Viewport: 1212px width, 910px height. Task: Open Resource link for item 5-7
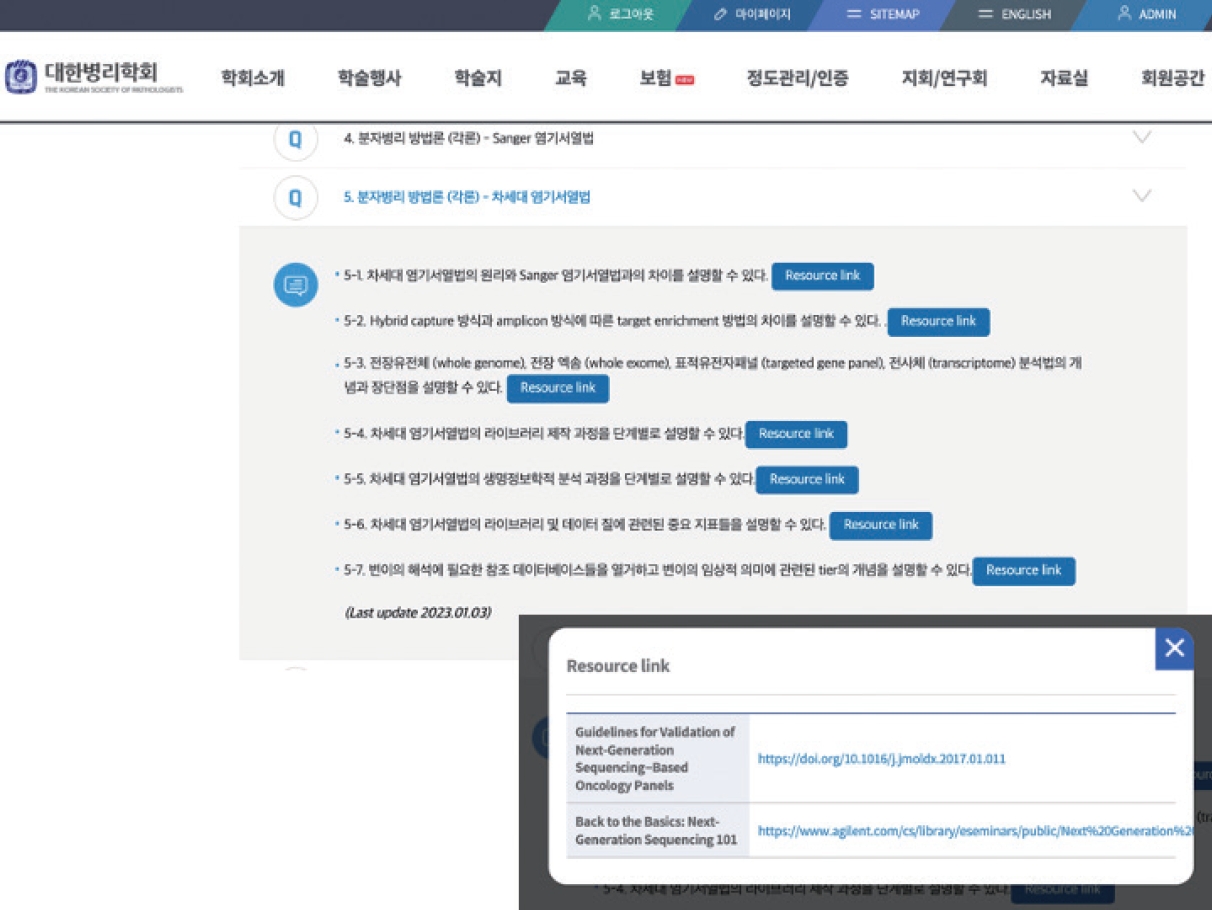click(x=1024, y=571)
